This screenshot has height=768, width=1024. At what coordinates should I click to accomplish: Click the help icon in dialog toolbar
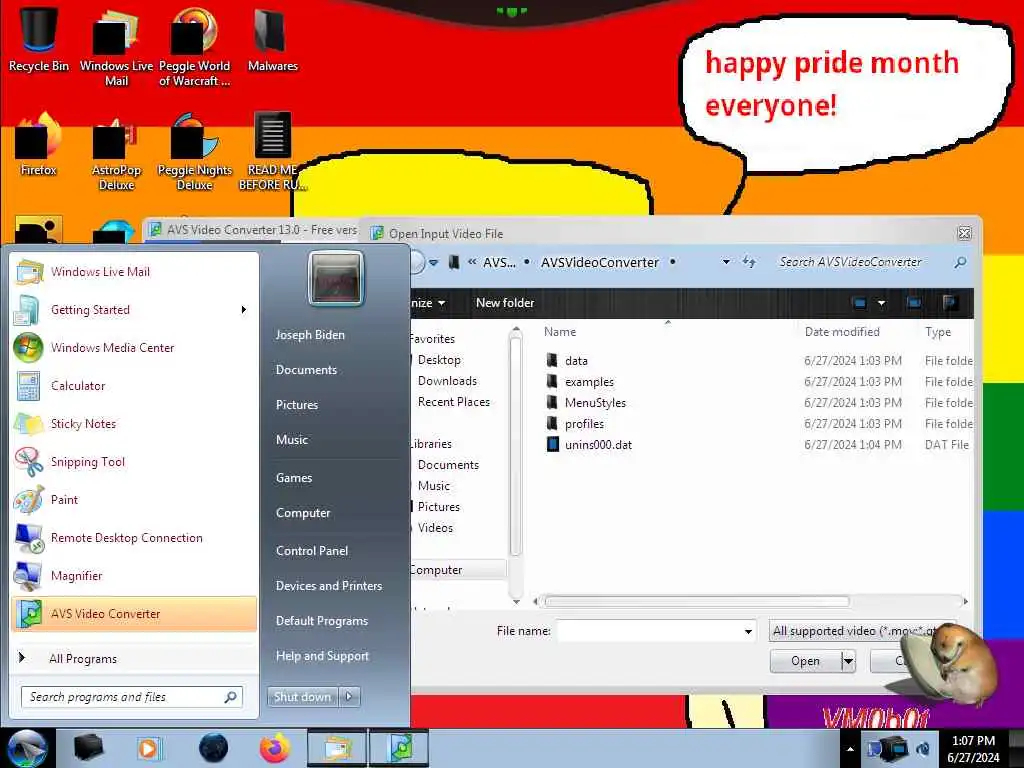(951, 303)
